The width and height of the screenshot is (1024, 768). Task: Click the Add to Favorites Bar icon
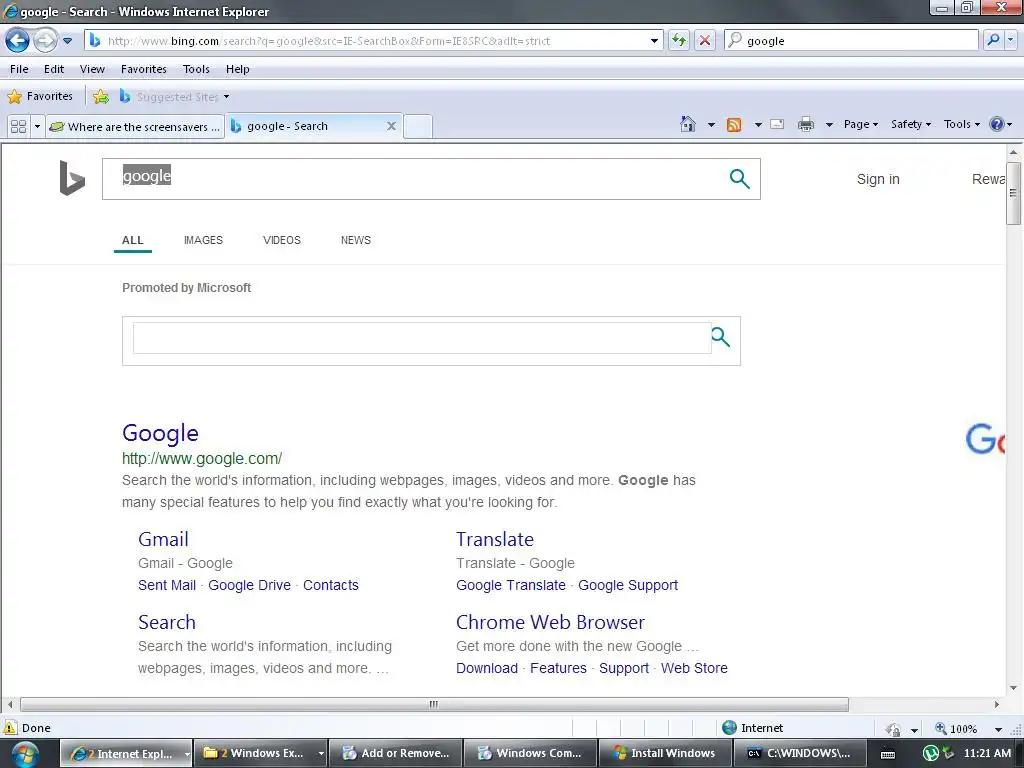[x=101, y=97]
